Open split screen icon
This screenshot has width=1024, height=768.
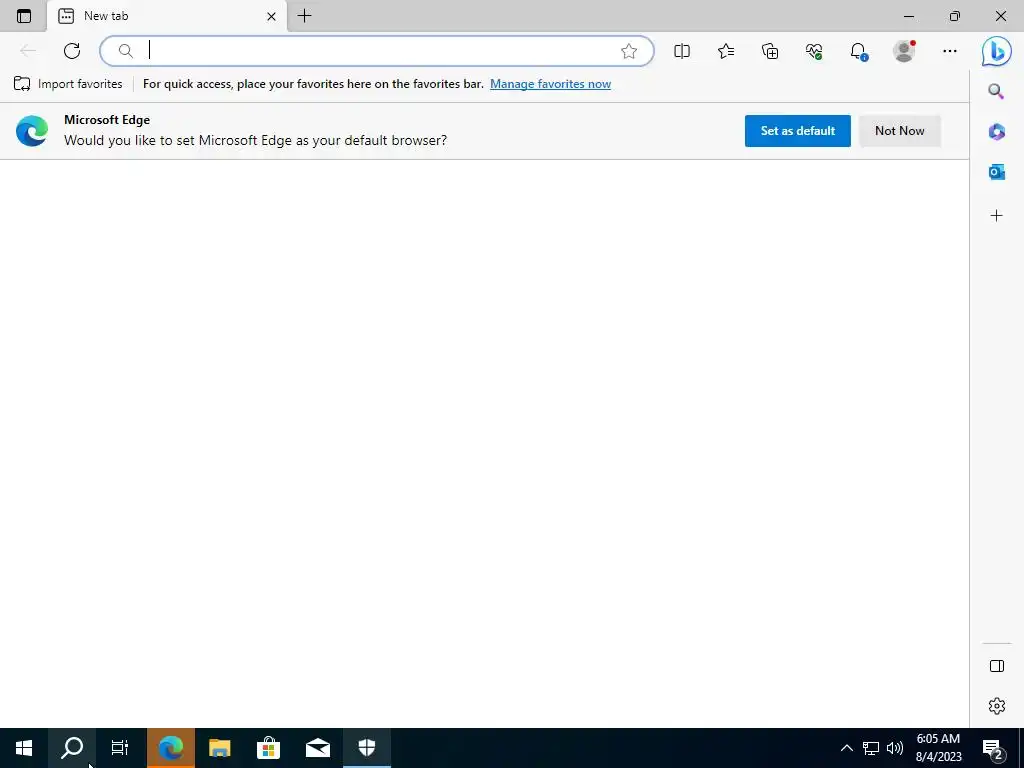click(682, 51)
